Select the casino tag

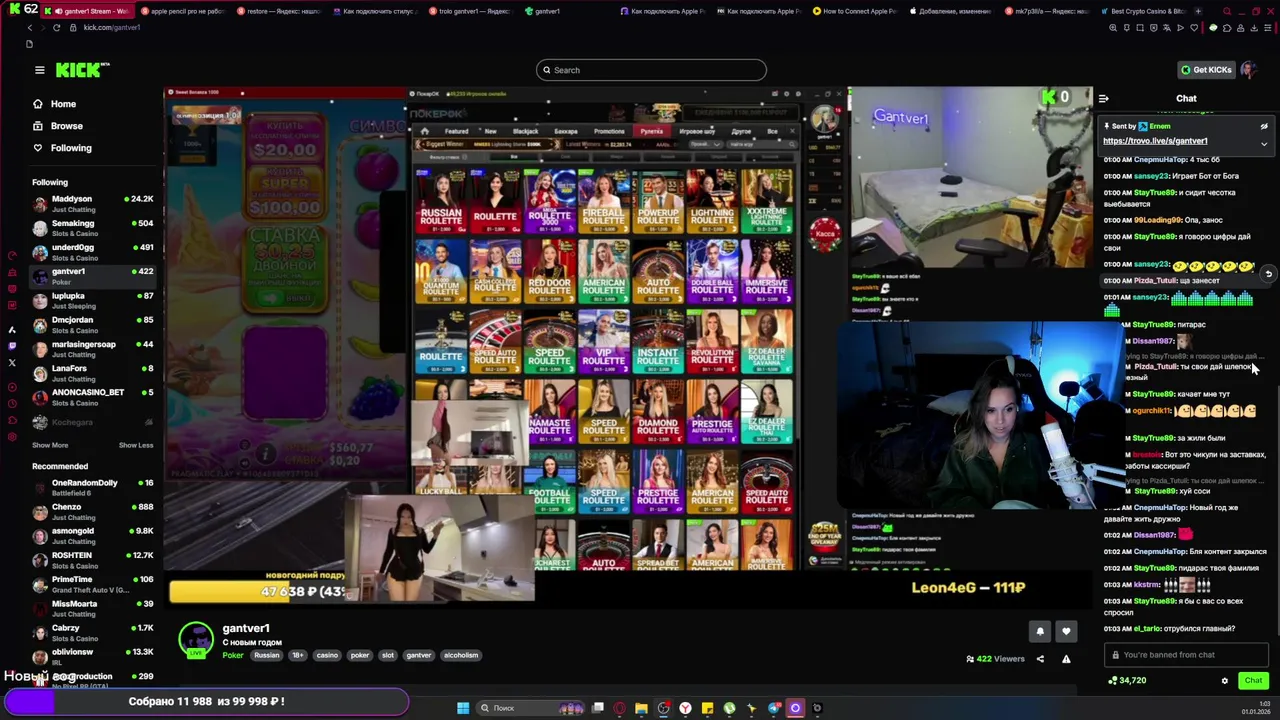[x=327, y=656]
